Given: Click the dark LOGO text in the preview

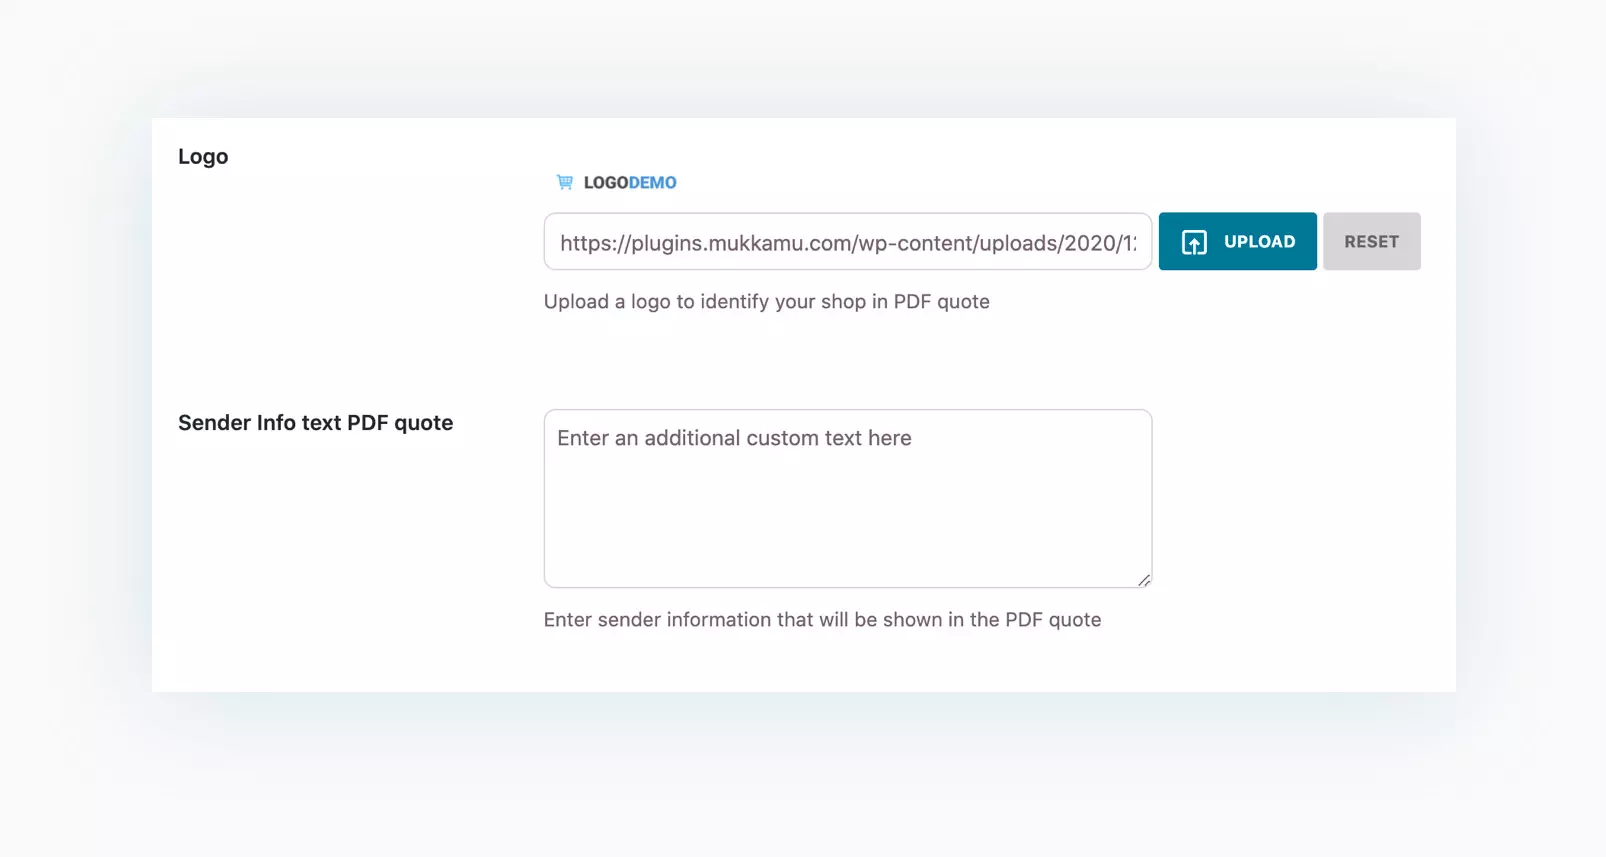Looking at the screenshot, I should 606,182.
